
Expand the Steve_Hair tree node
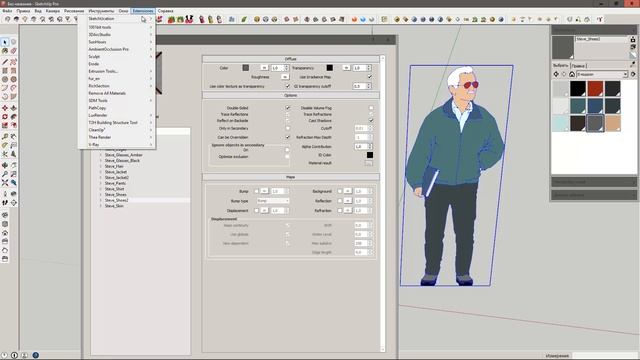tap(100, 166)
